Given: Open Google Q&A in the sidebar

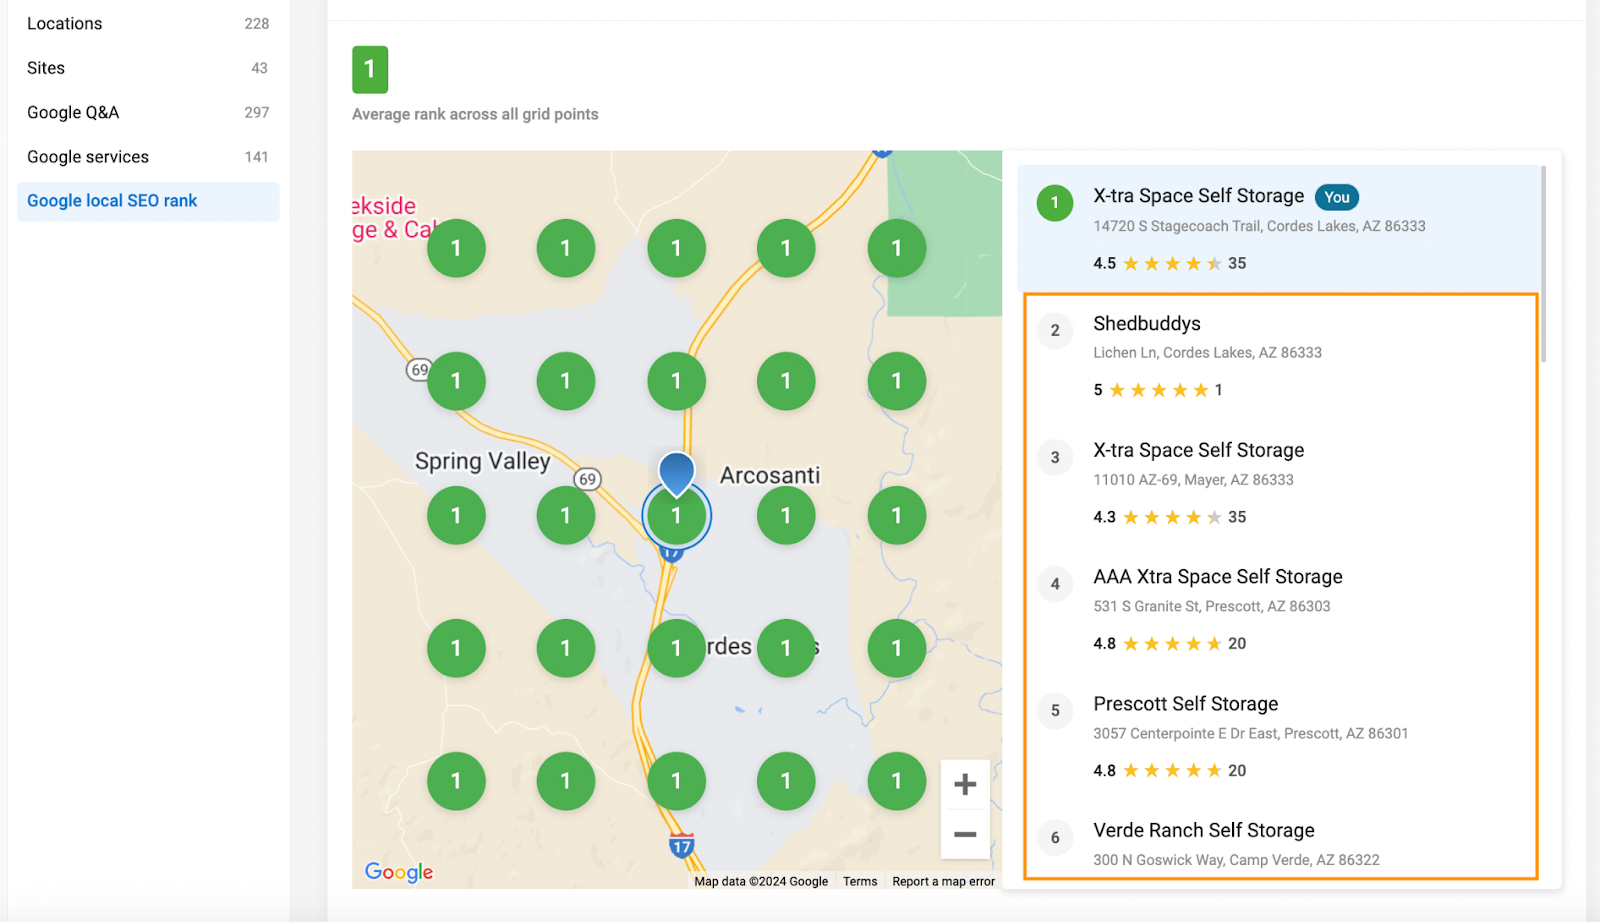Looking at the screenshot, I should coord(148,112).
